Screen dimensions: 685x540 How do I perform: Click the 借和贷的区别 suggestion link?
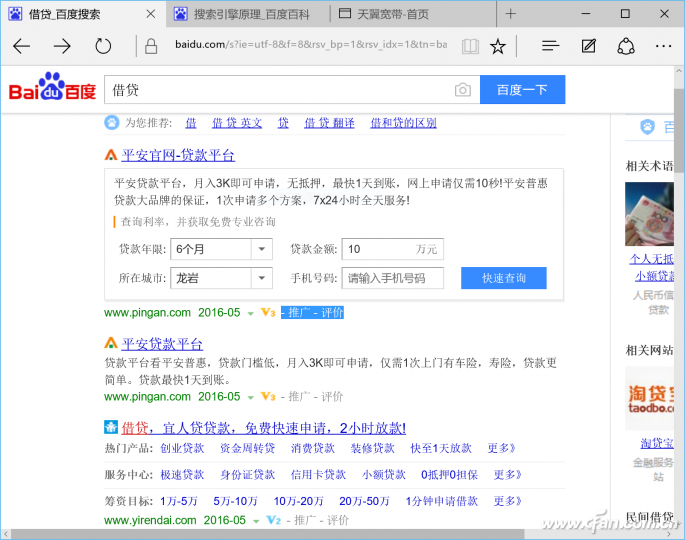(403, 123)
